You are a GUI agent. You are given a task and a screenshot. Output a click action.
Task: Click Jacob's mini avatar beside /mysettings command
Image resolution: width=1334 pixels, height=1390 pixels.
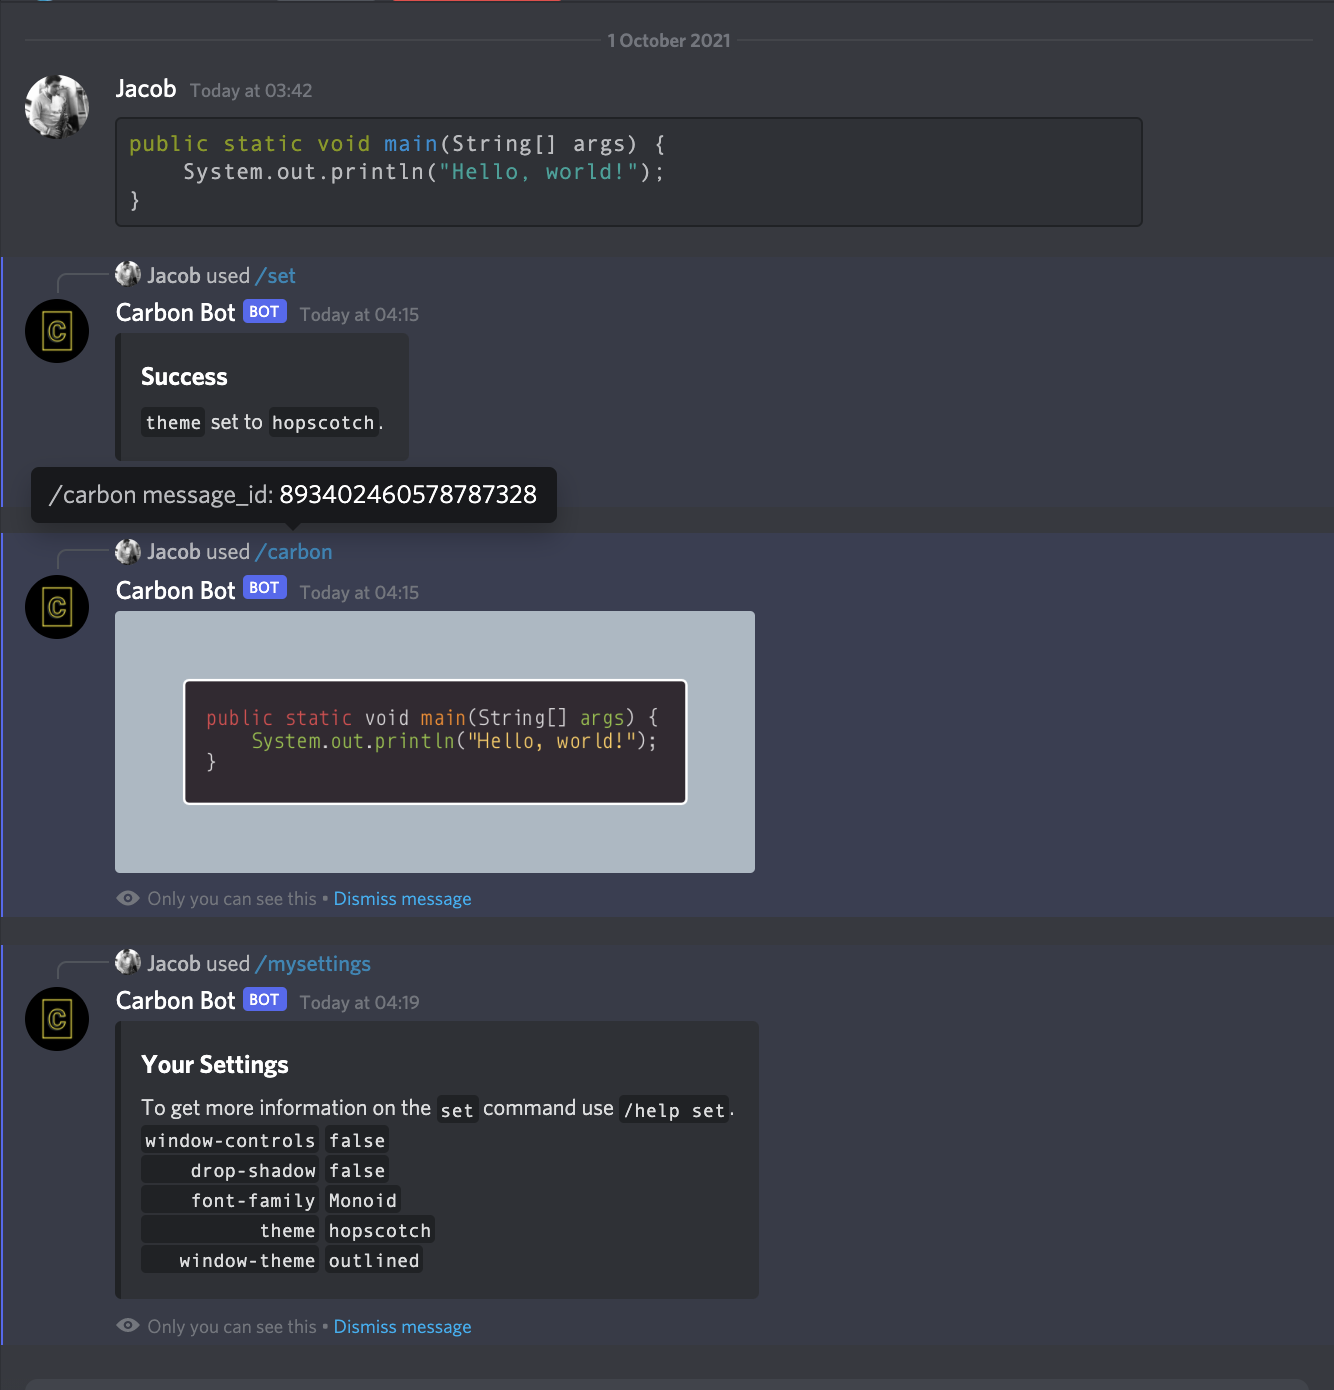point(128,962)
